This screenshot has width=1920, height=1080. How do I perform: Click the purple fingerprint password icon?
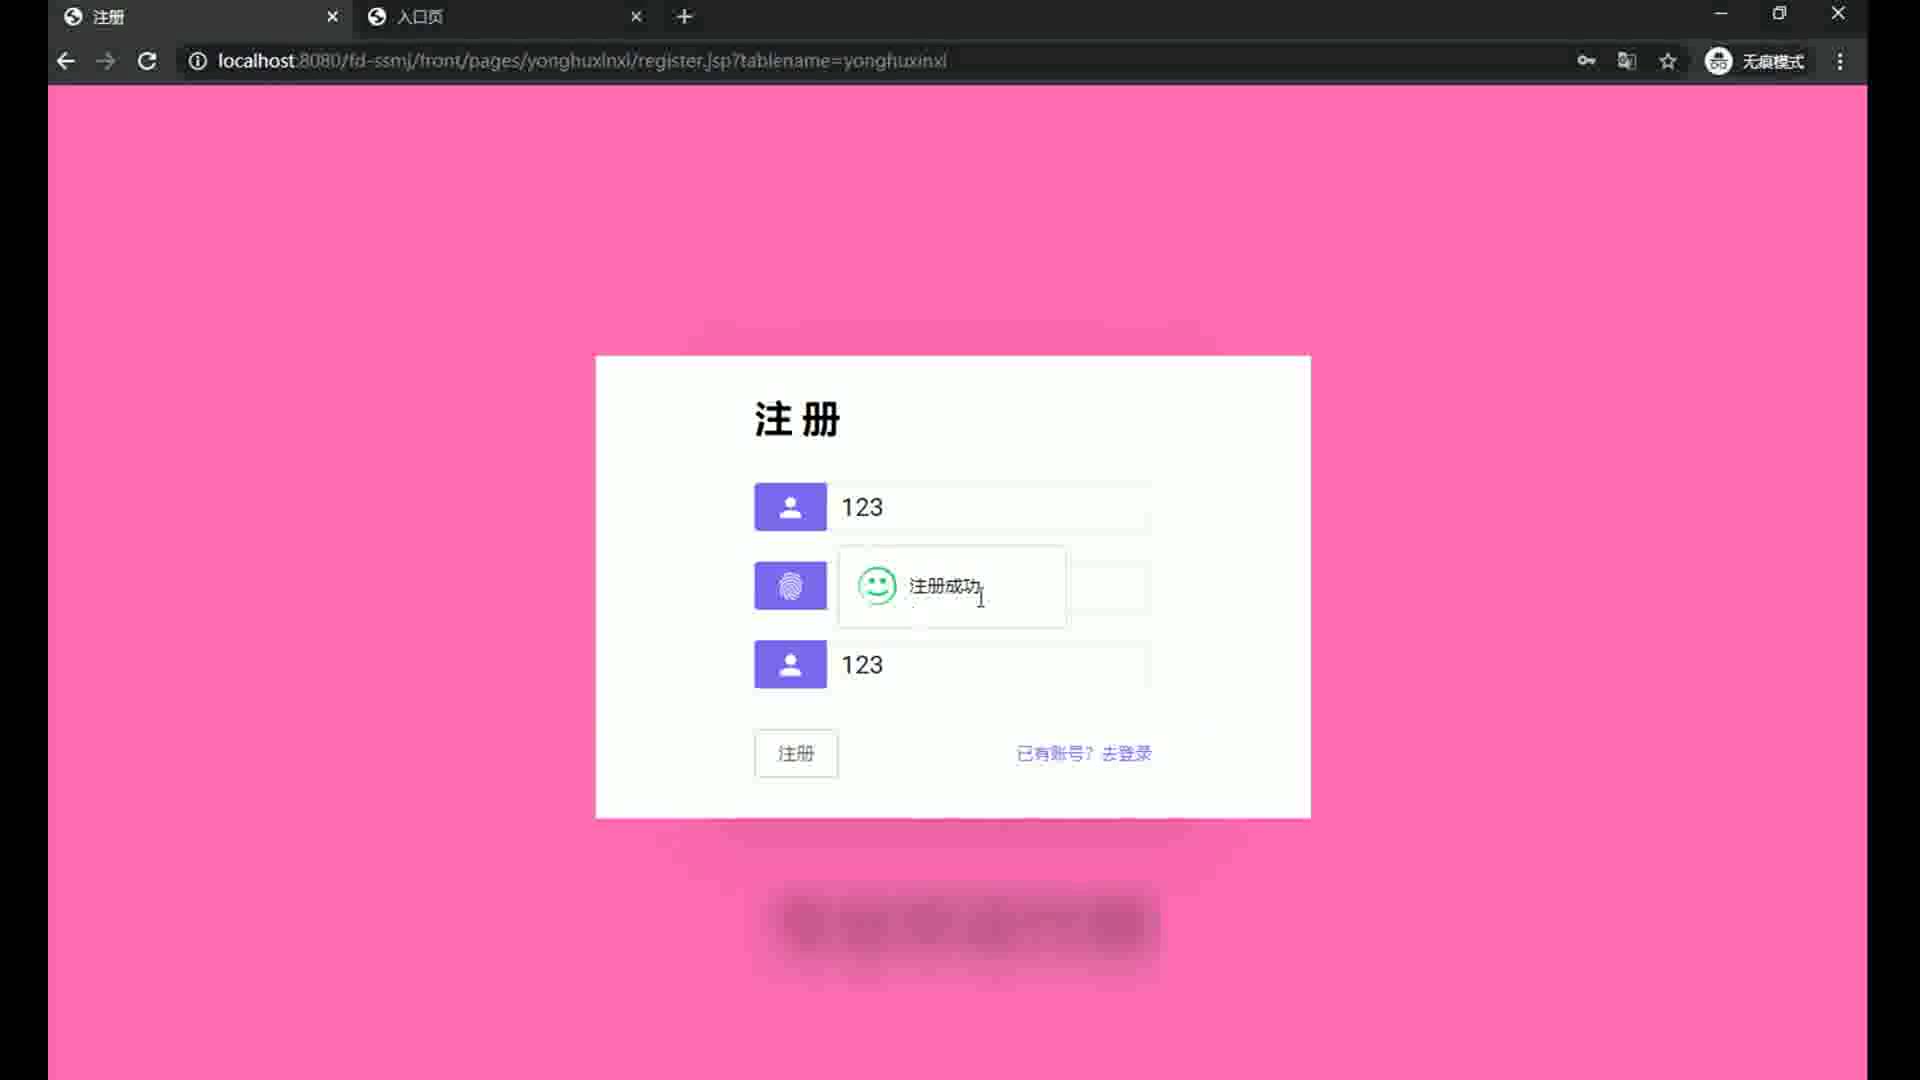(x=790, y=586)
